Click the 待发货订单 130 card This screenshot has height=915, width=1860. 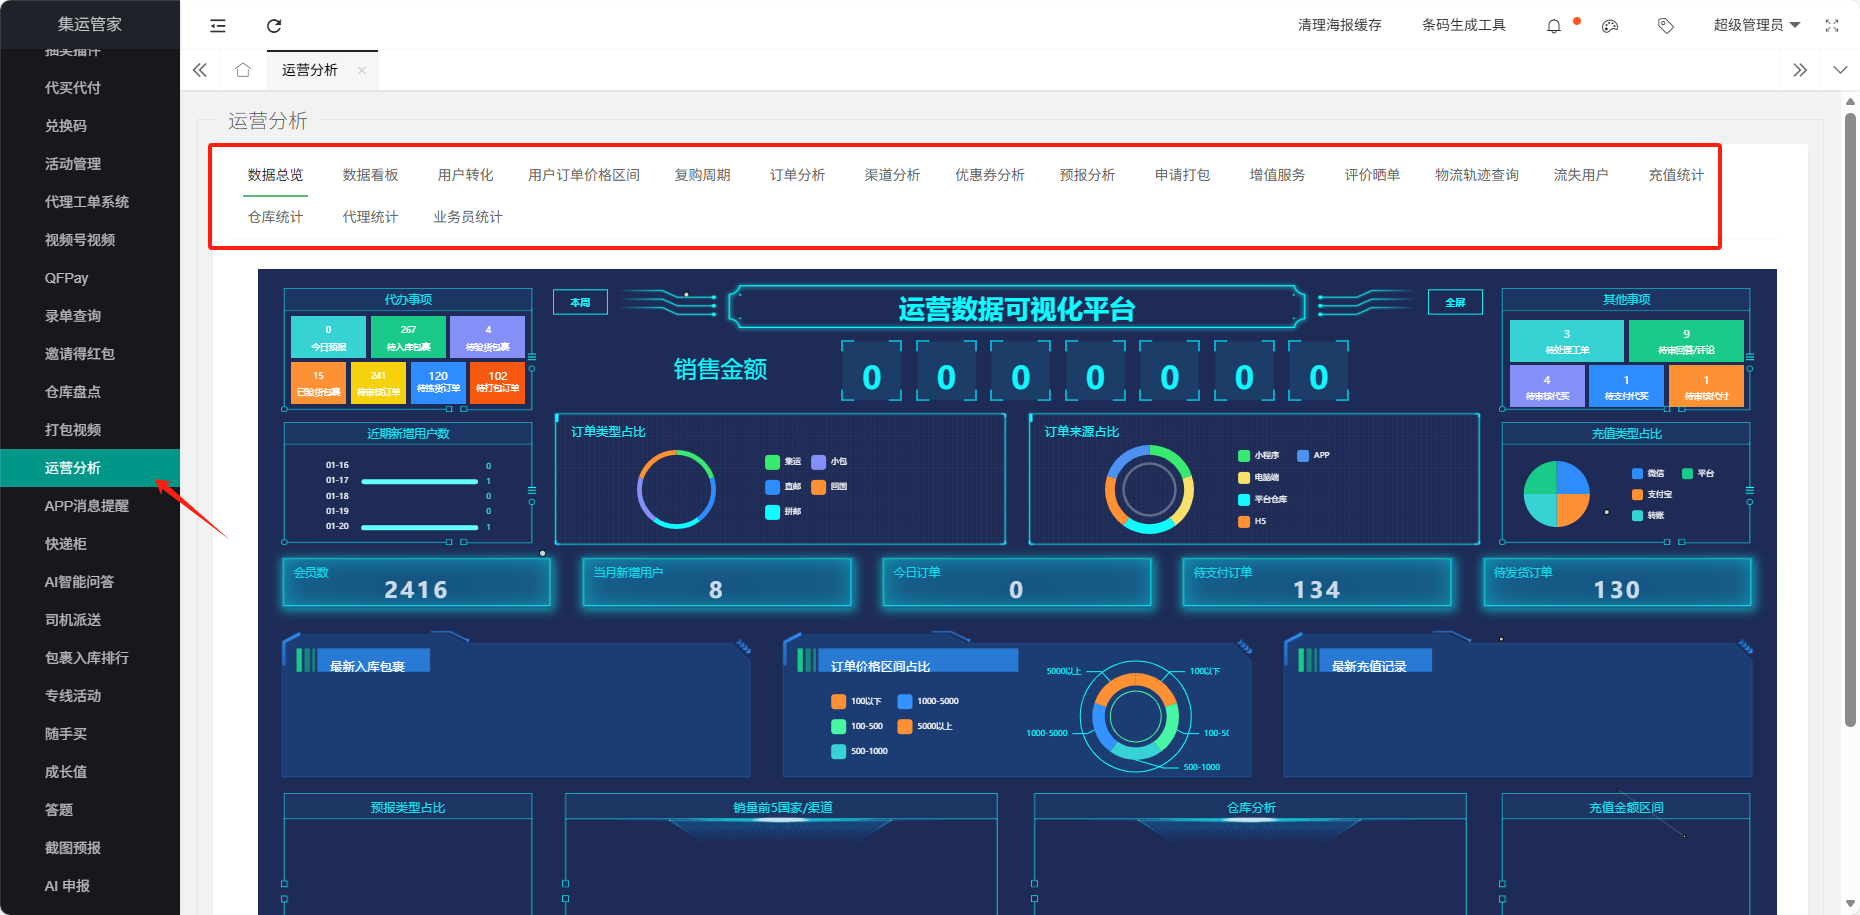[x=1617, y=582]
